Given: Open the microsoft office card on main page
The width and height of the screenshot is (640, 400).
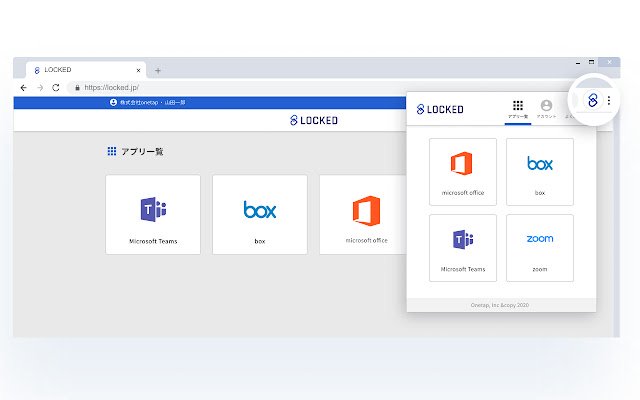Looking at the screenshot, I should coord(363,214).
